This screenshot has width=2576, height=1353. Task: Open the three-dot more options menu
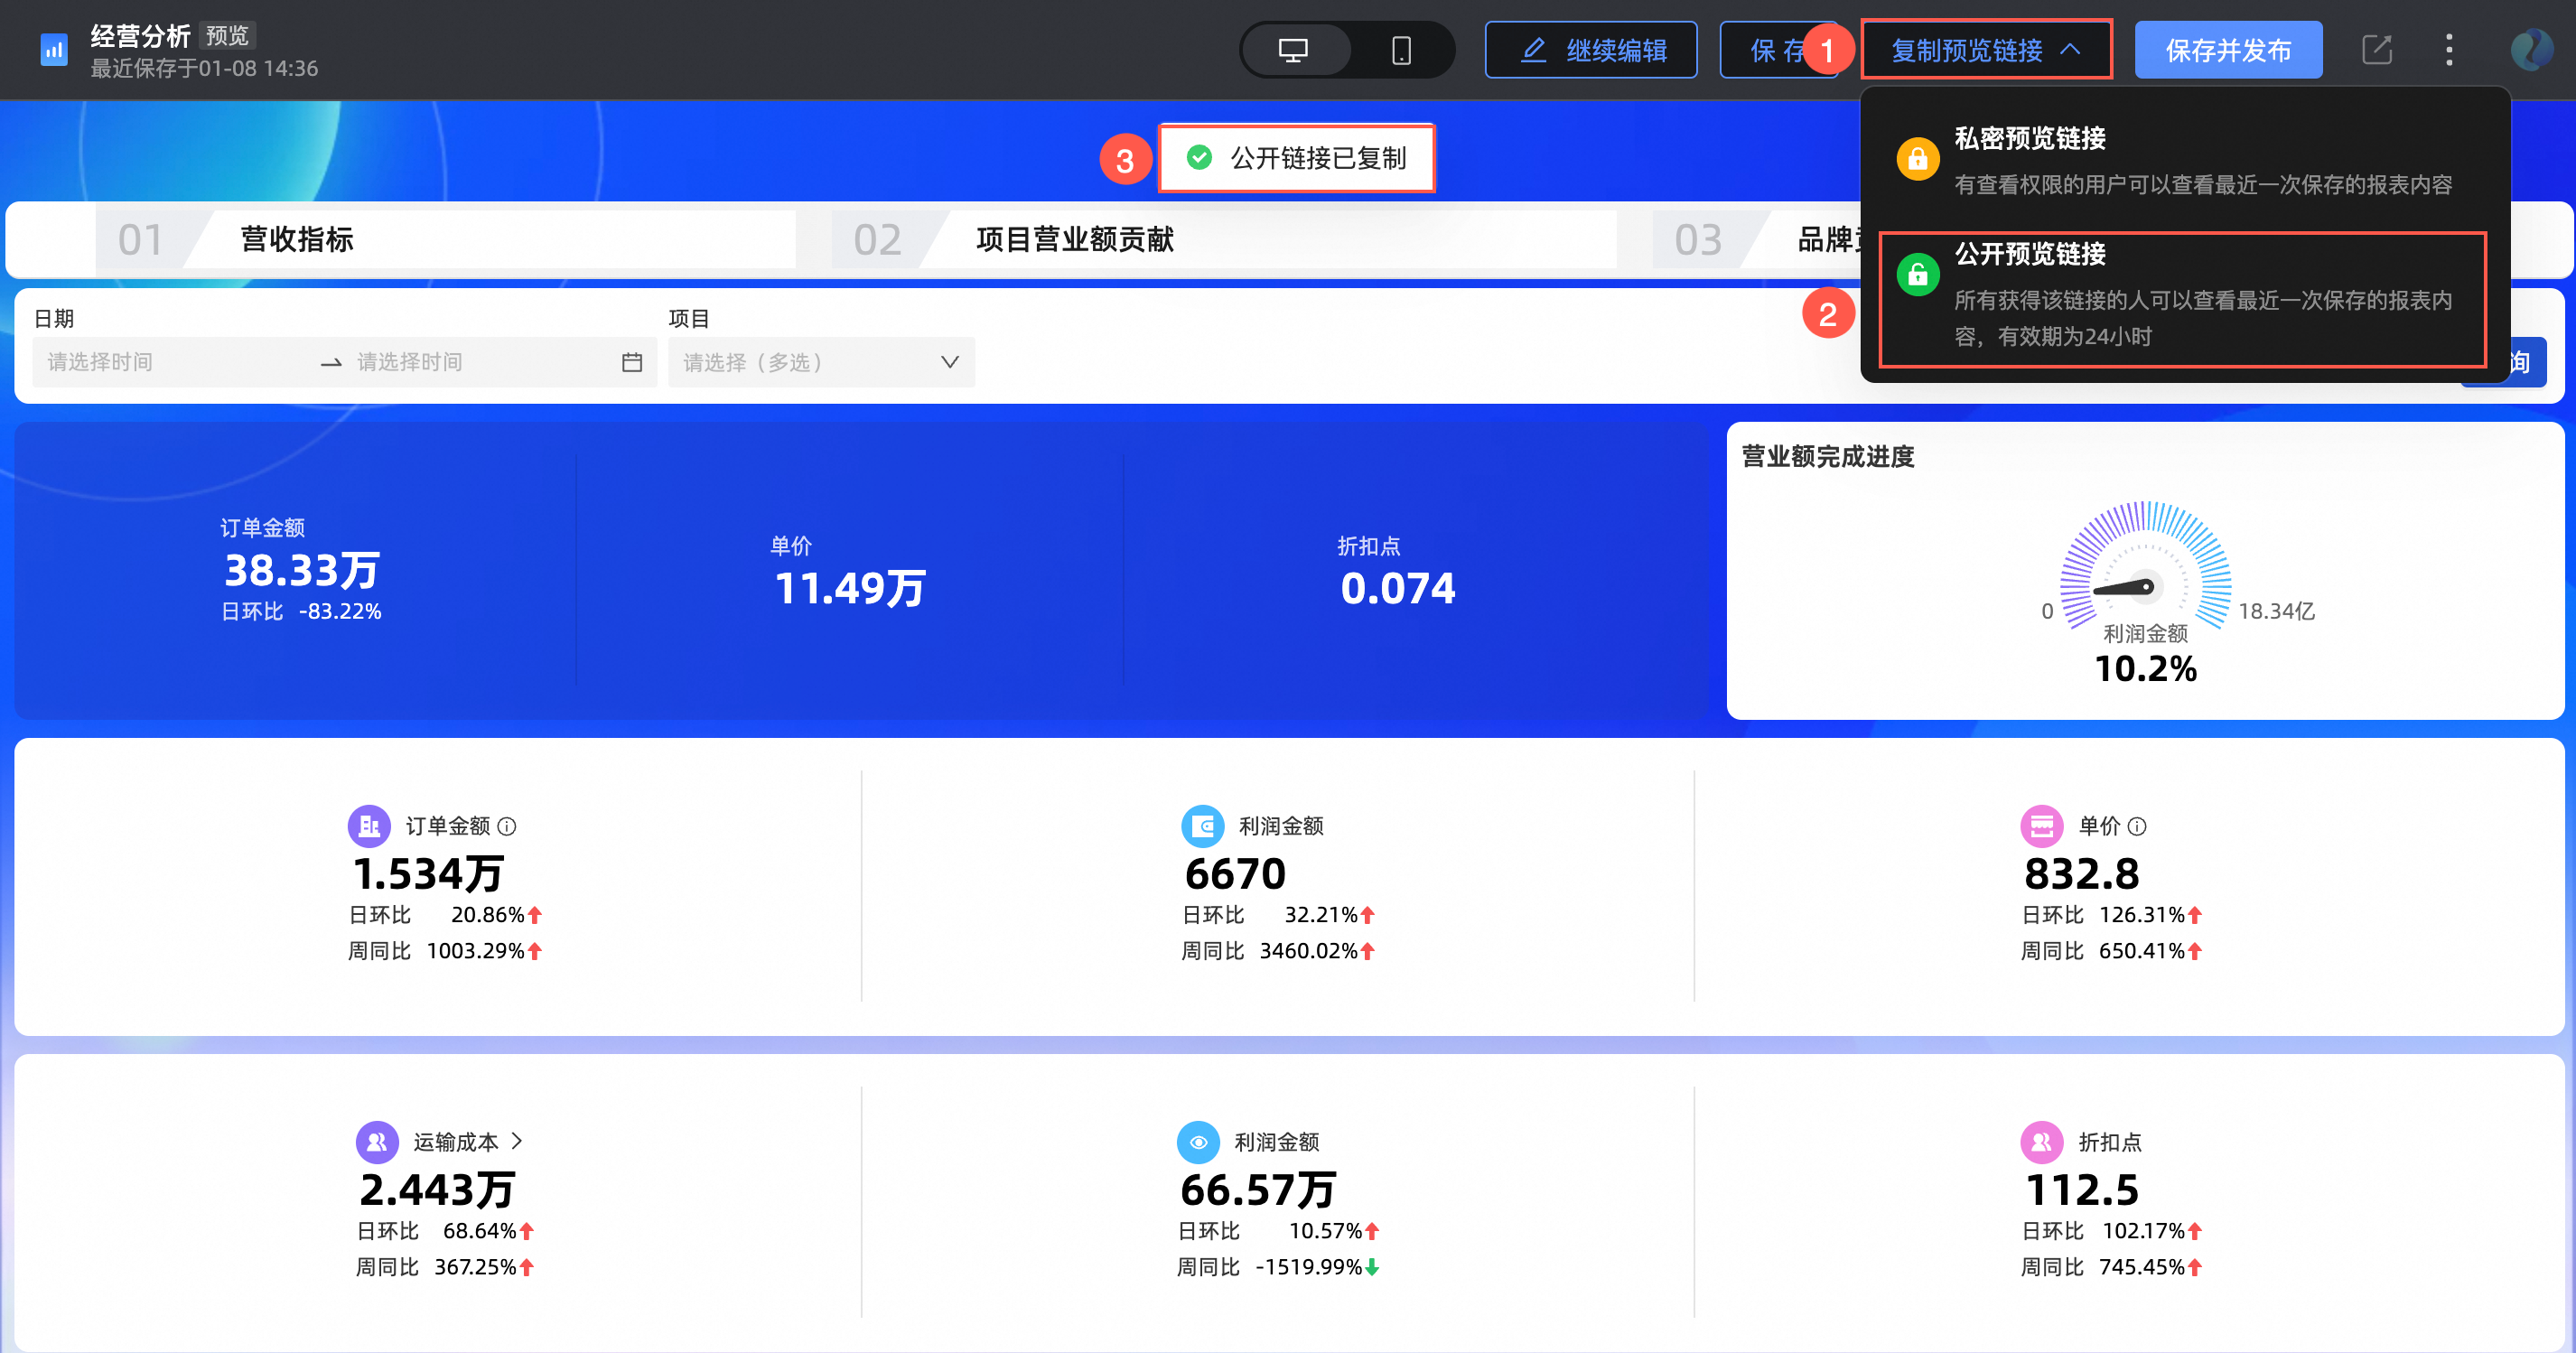(x=2449, y=50)
